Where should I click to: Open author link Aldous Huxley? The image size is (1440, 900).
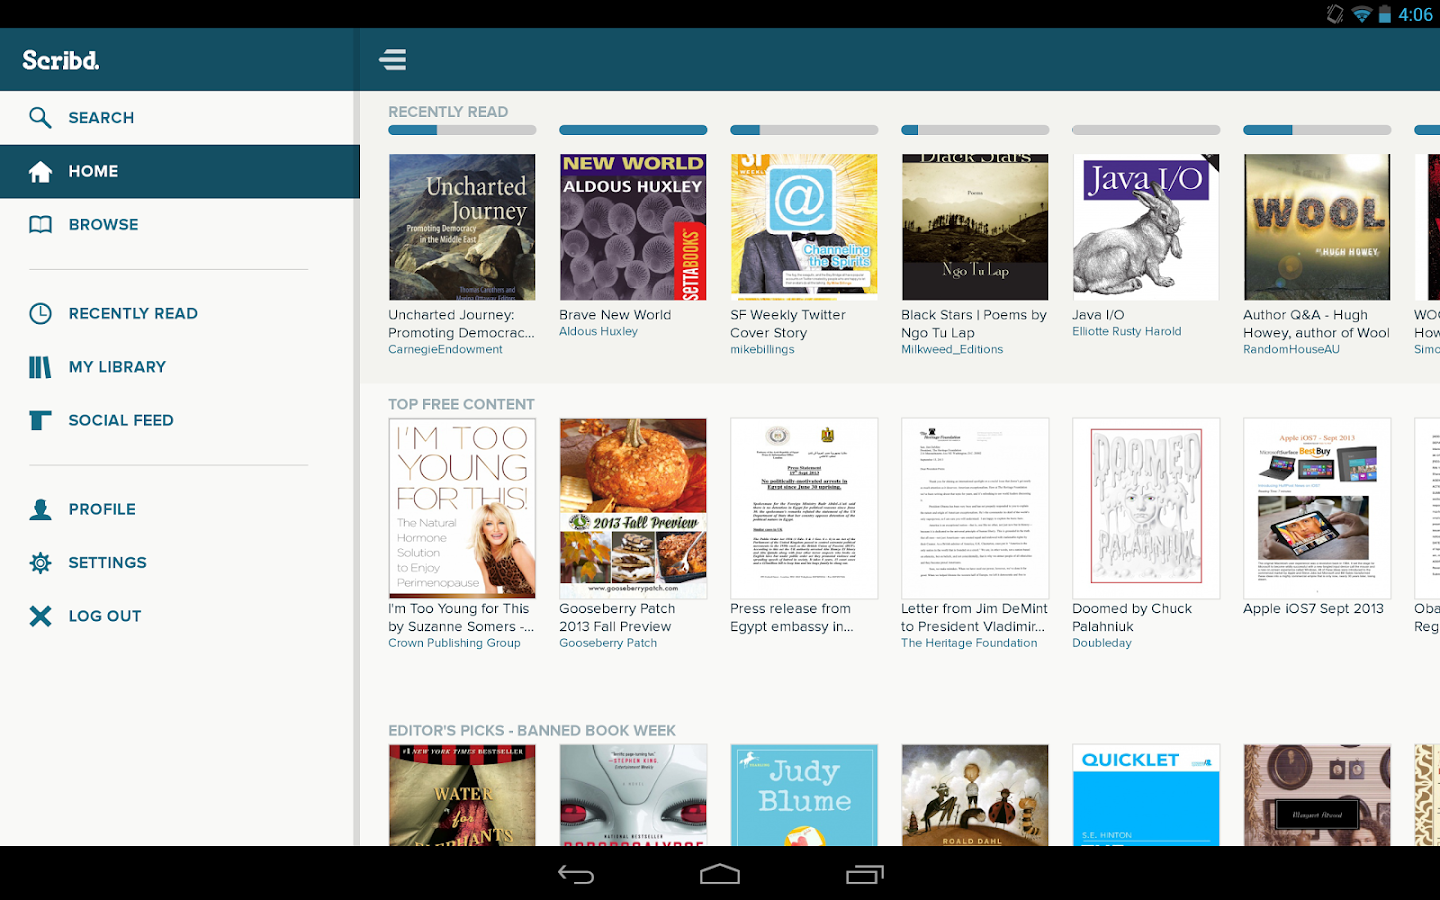pos(598,332)
